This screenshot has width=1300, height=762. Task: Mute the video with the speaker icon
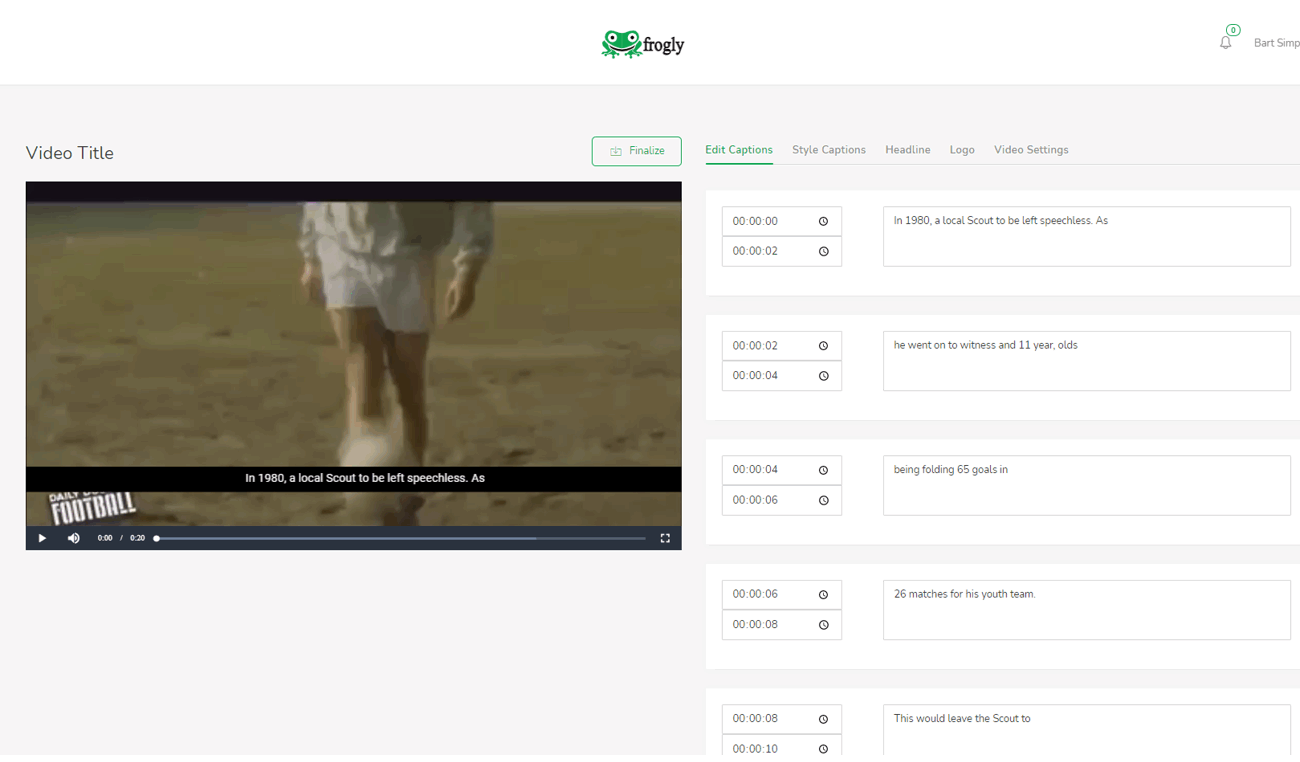point(74,538)
